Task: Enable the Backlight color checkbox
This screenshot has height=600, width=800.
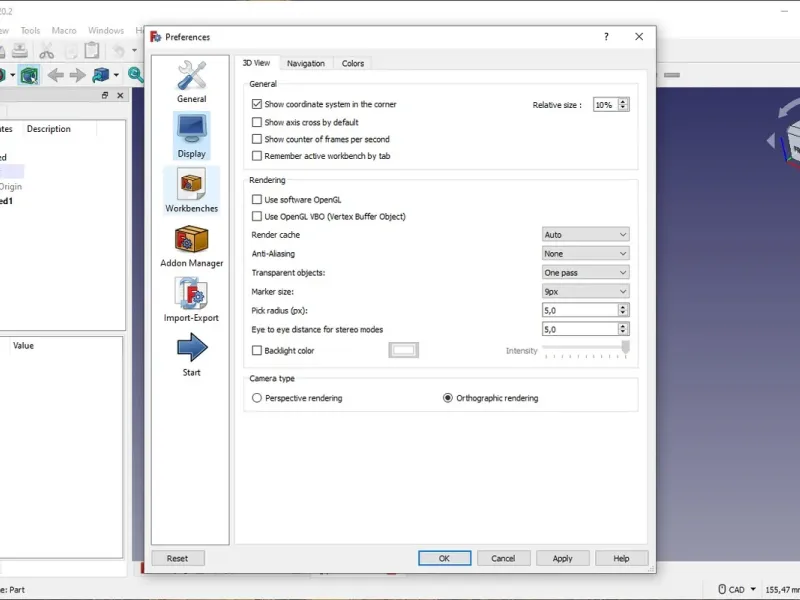Action: coord(257,351)
